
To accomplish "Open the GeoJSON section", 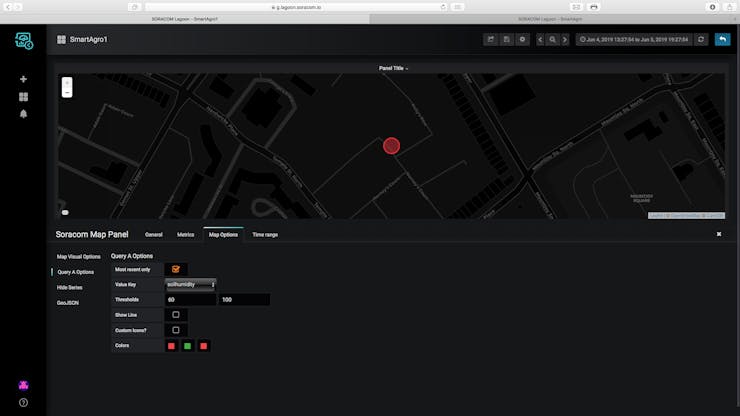I will (68, 303).
